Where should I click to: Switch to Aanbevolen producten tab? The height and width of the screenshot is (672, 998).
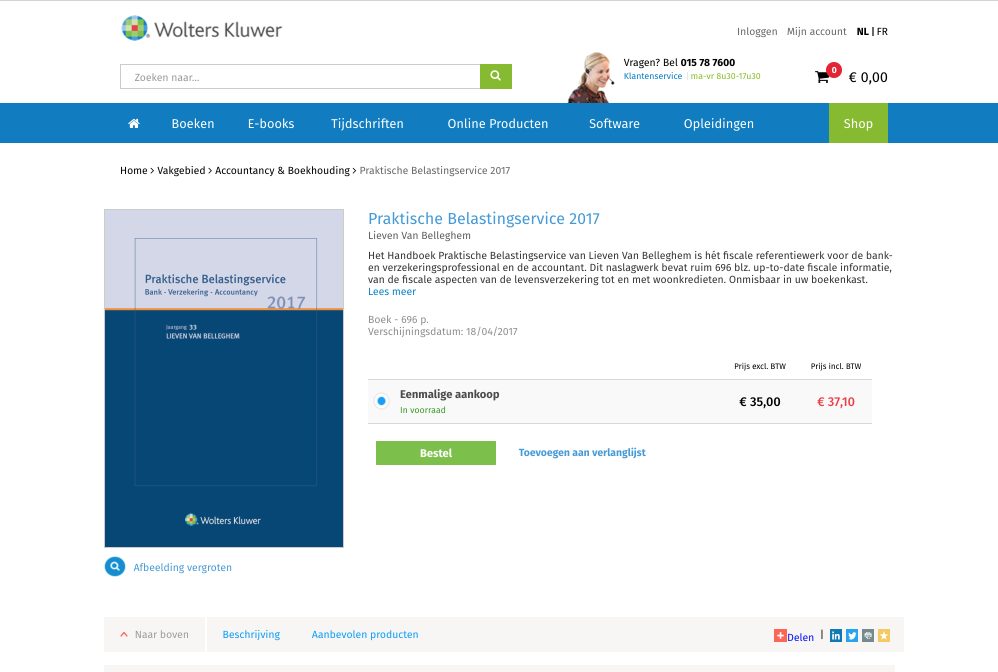(365, 635)
